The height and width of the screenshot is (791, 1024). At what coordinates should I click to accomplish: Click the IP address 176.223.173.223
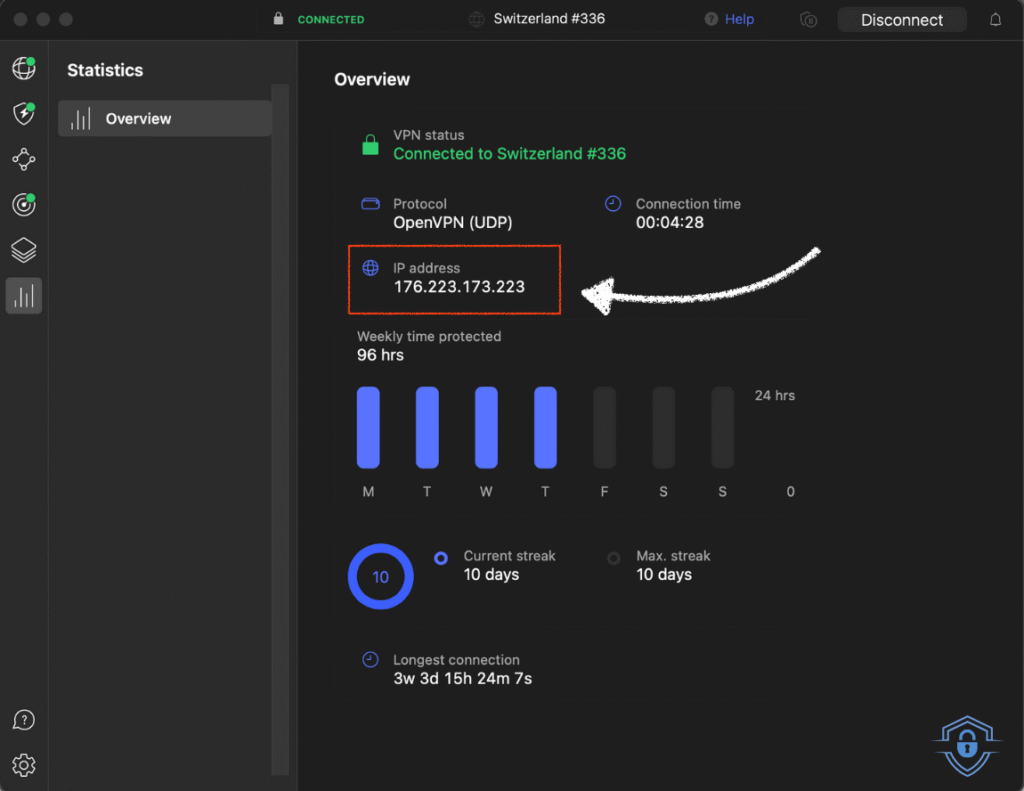point(459,287)
